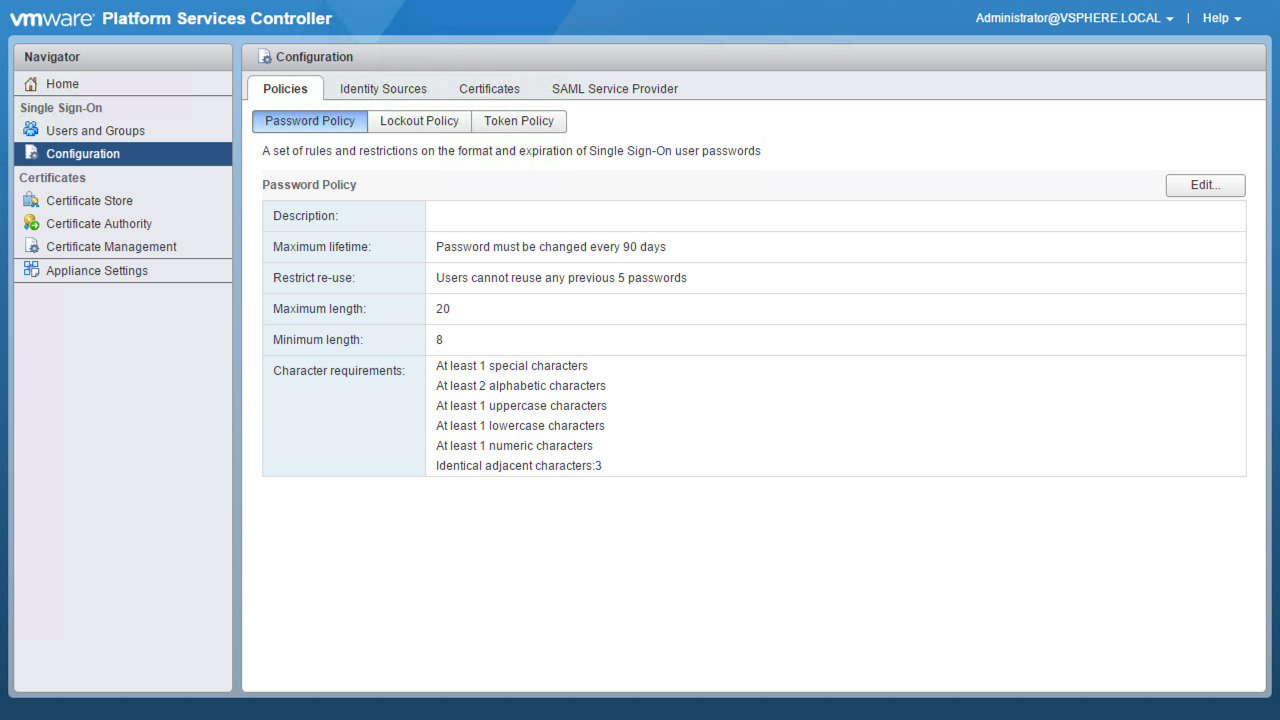Screen dimensions: 1280x720
Task: Switch to the Certificates tab
Action: pyautogui.click(x=489, y=89)
